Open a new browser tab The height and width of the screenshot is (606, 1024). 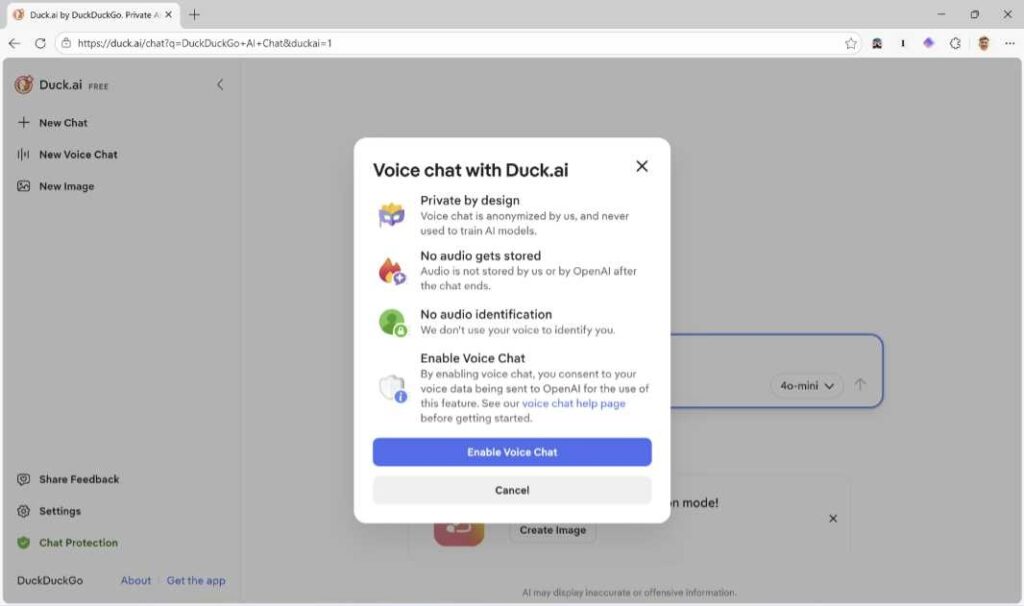pos(194,15)
